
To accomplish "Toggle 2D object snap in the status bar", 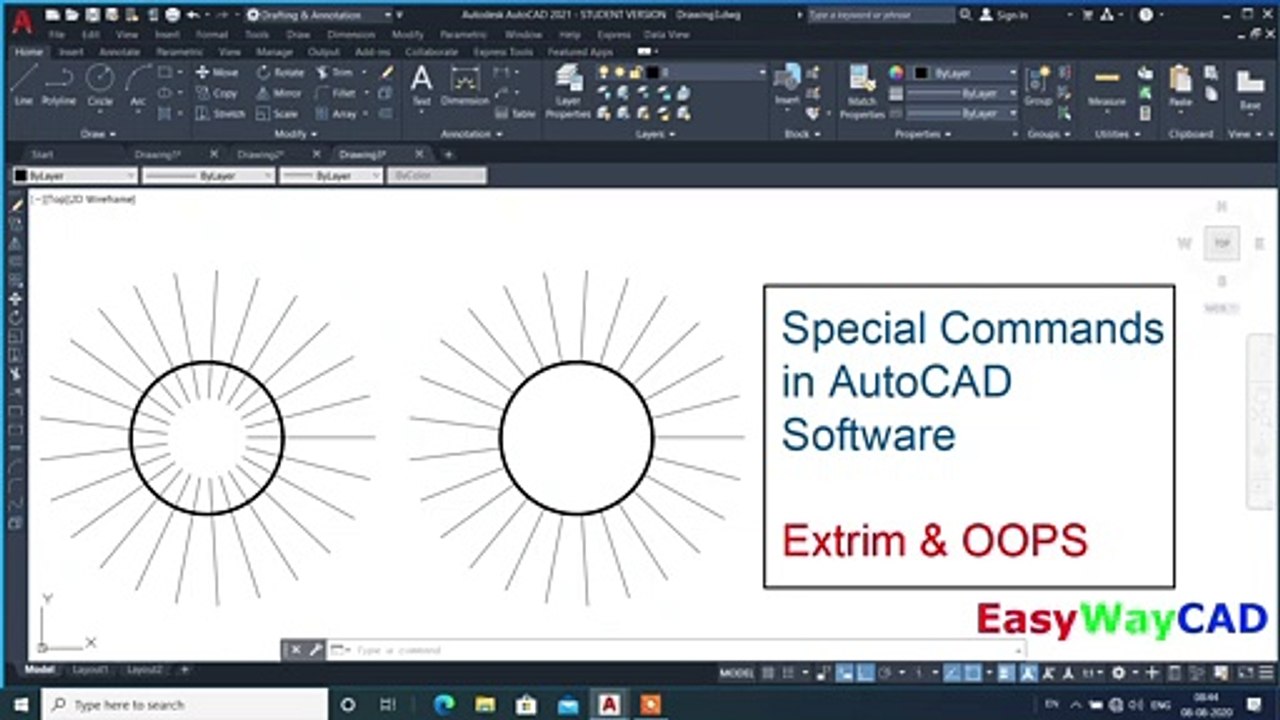I will coord(972,674).
